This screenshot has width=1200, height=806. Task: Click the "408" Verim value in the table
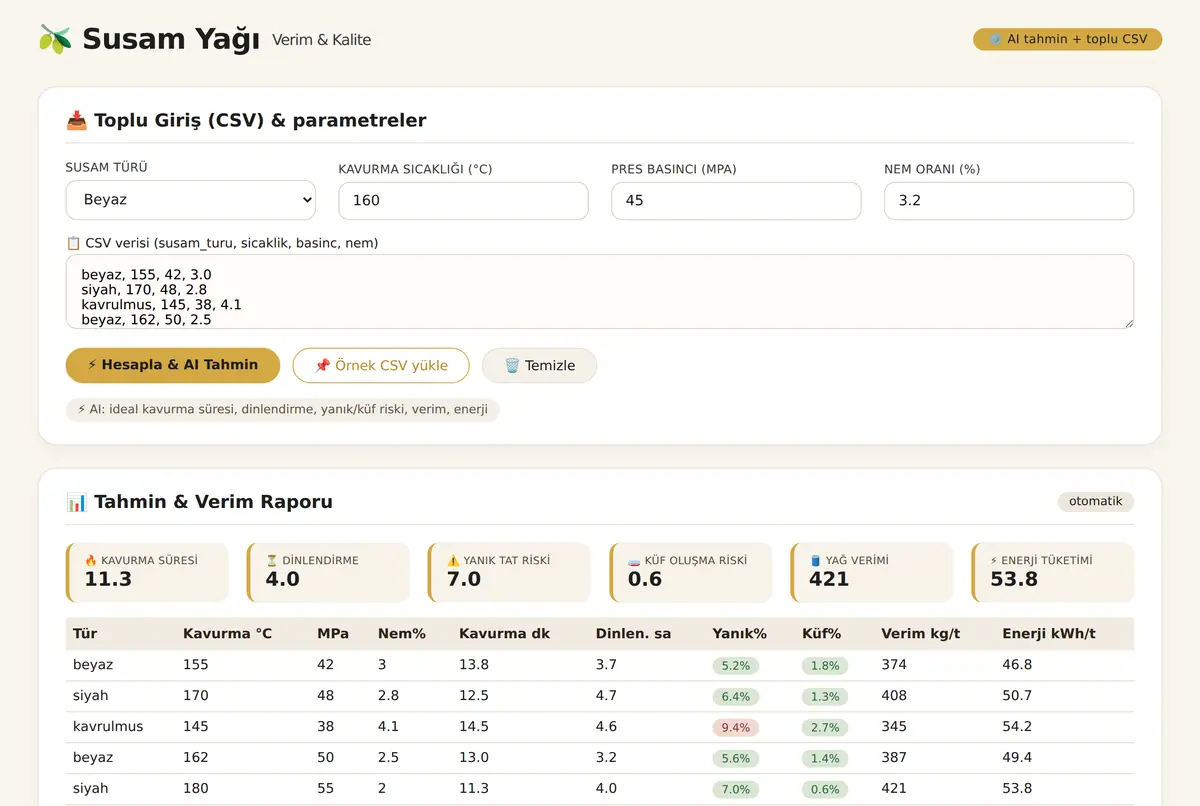point(894,696)
